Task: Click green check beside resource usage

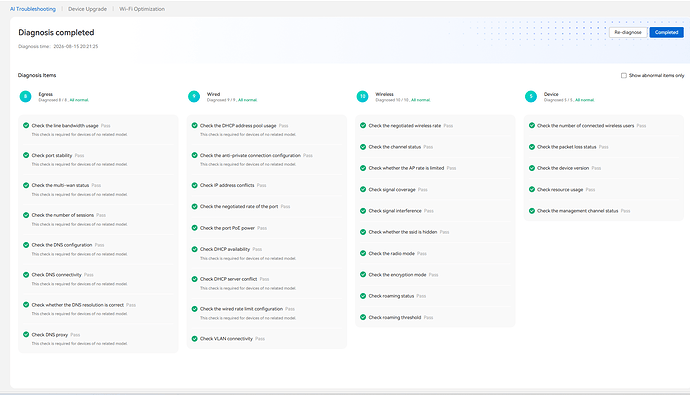Action: [x=532, y=190]
